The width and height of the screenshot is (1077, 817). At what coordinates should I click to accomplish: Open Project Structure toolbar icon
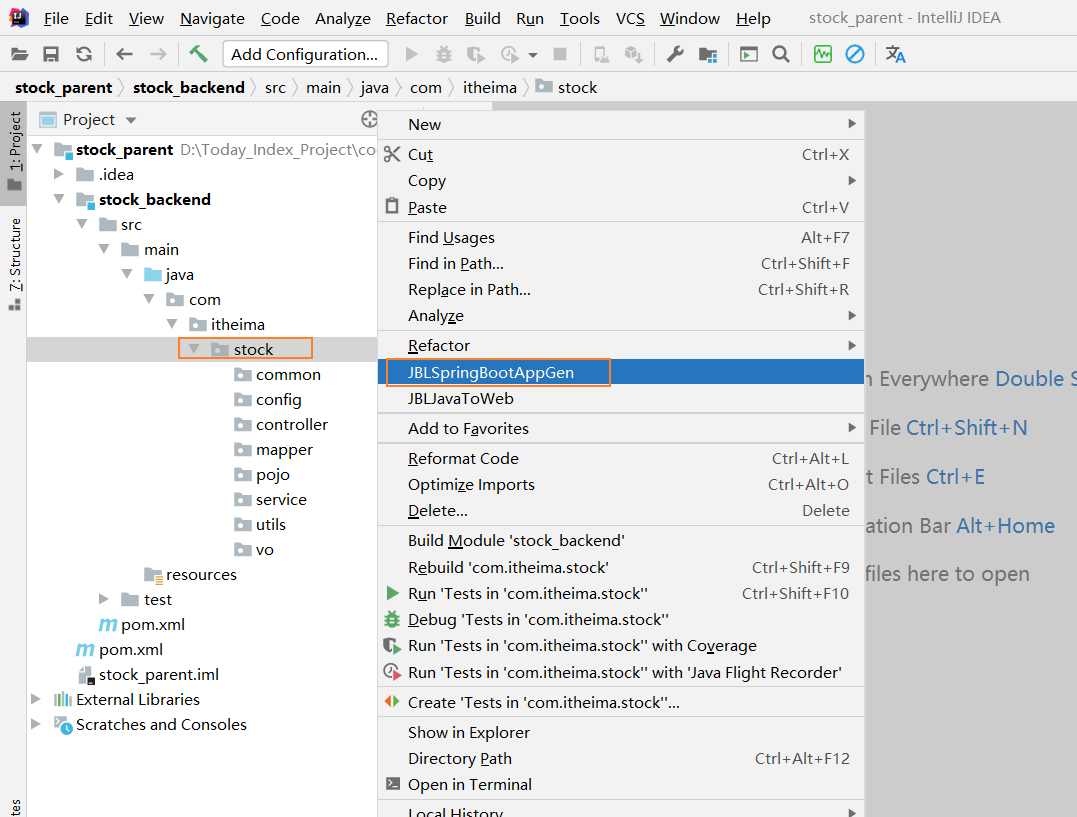click(x=708, y=54)
